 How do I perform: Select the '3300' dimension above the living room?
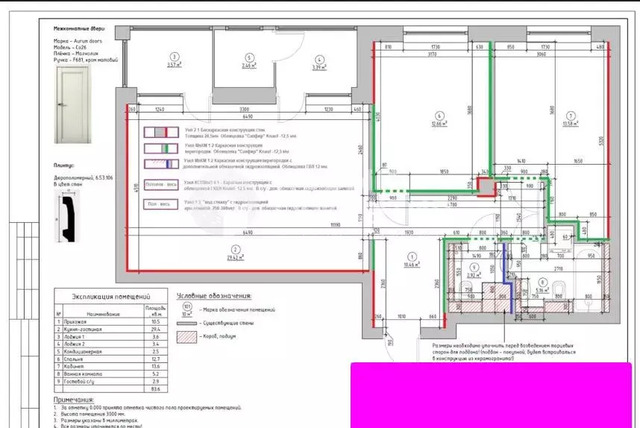(244, 109)
